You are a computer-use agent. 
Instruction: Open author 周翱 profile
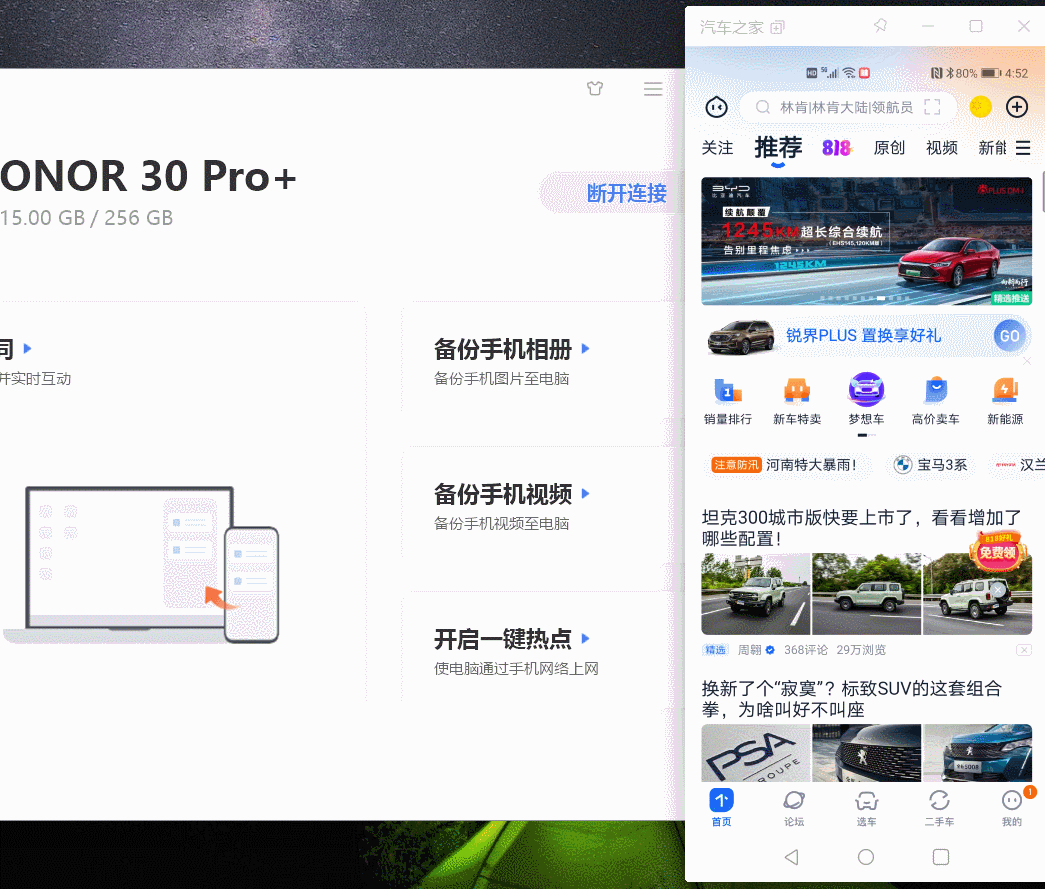pyautogui.click(x=749, y=650)
